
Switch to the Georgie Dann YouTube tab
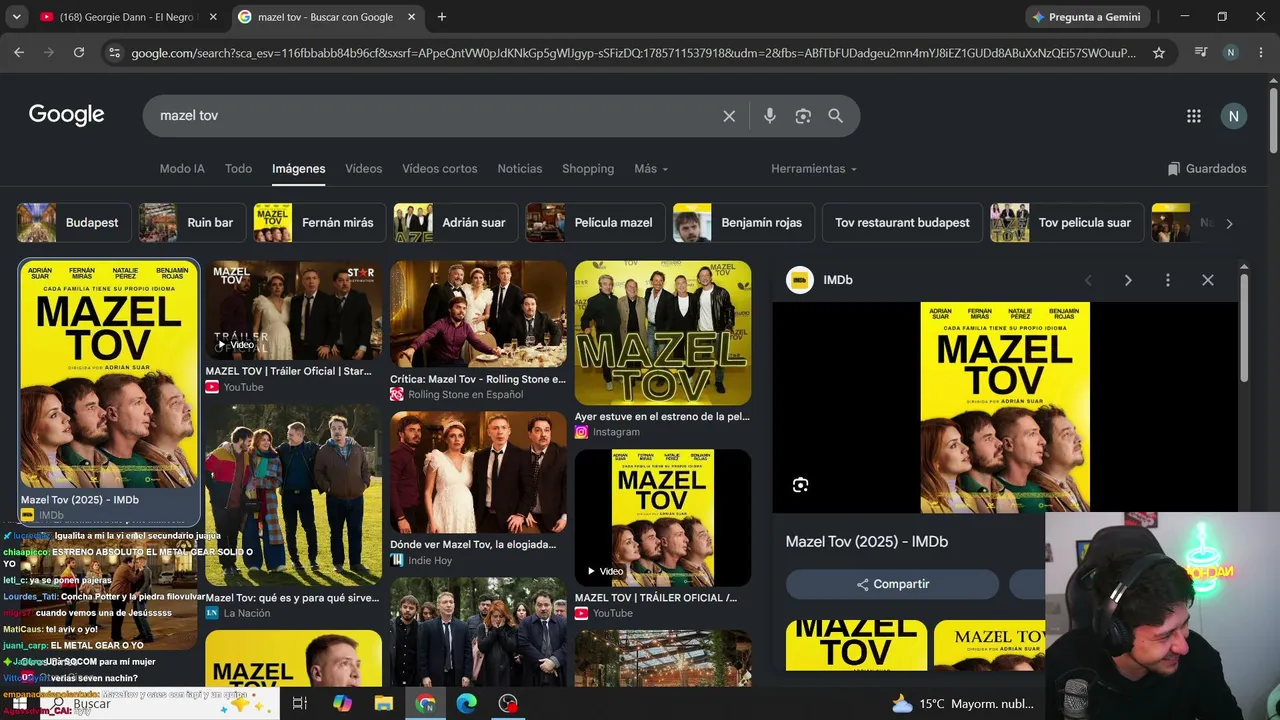pyautogui.click(x=129, y=17)
